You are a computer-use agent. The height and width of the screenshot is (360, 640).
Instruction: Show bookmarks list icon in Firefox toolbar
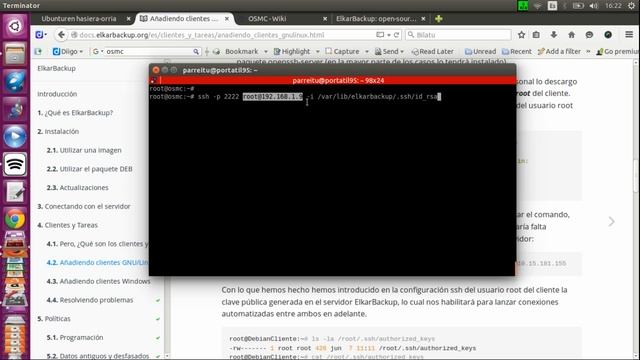tap(536, 35)
